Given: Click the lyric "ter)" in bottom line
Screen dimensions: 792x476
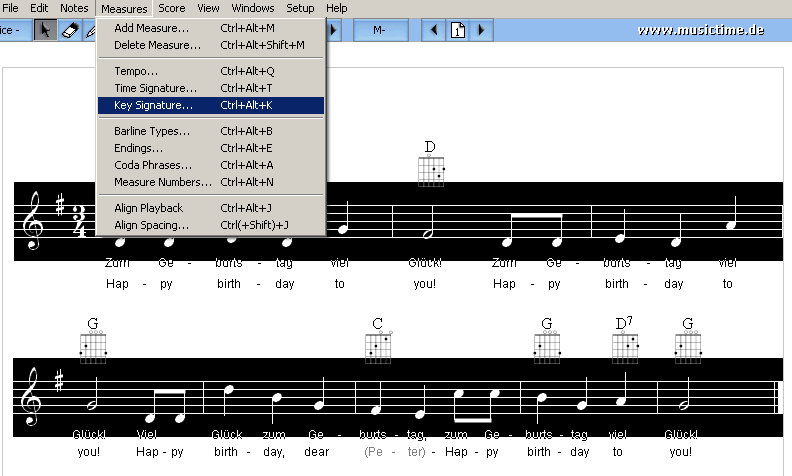Looking at the screenshot, I should pyautogui.click(x=417, y=452).
